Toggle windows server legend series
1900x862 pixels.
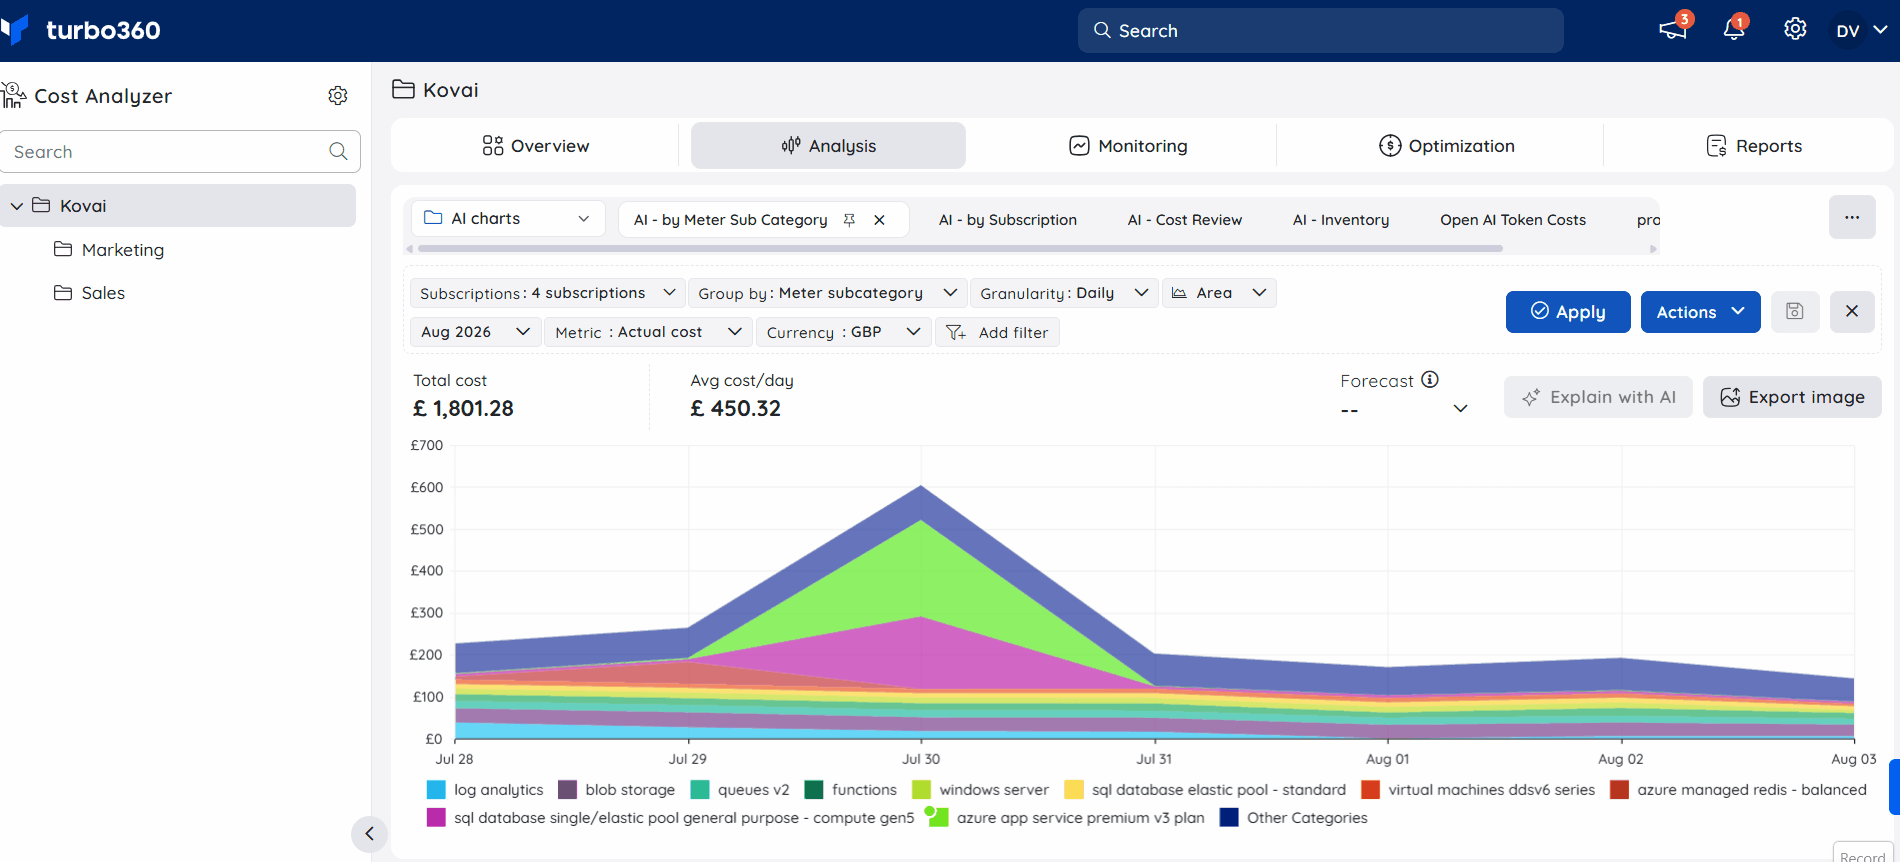[x=981, y=790]
